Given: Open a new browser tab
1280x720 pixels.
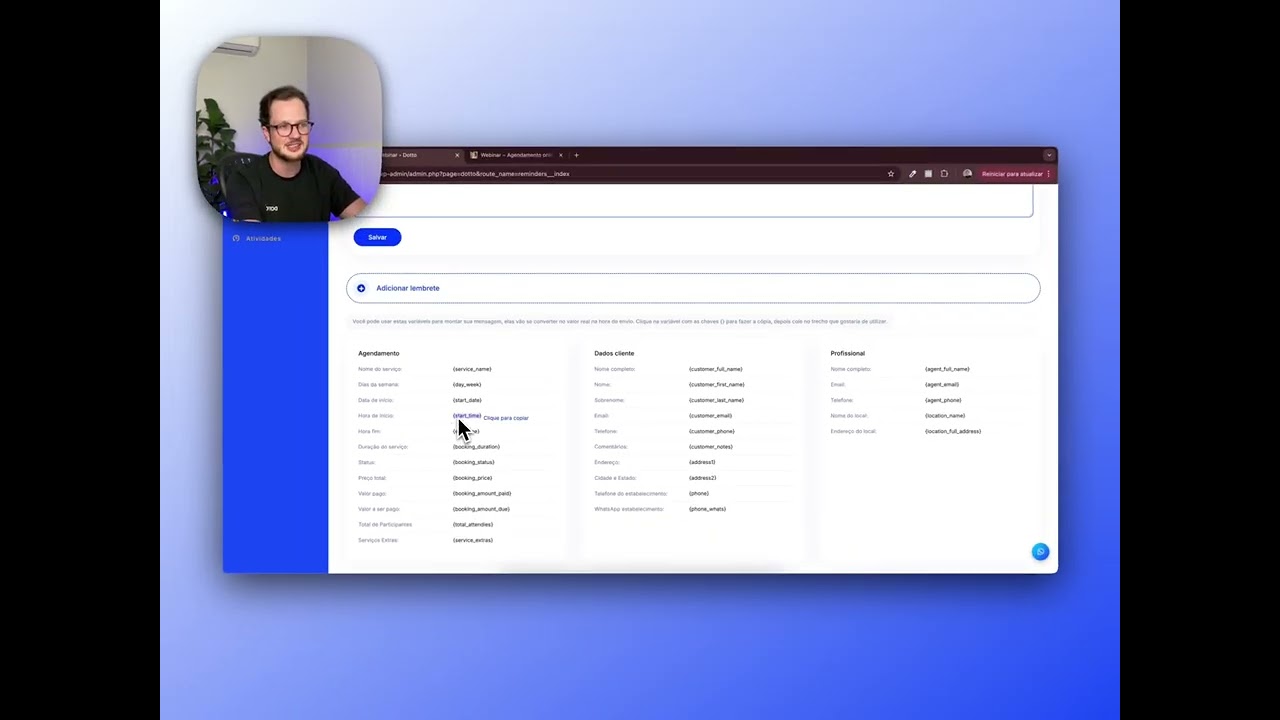Looking at the screenshot, I should (576, 155).
